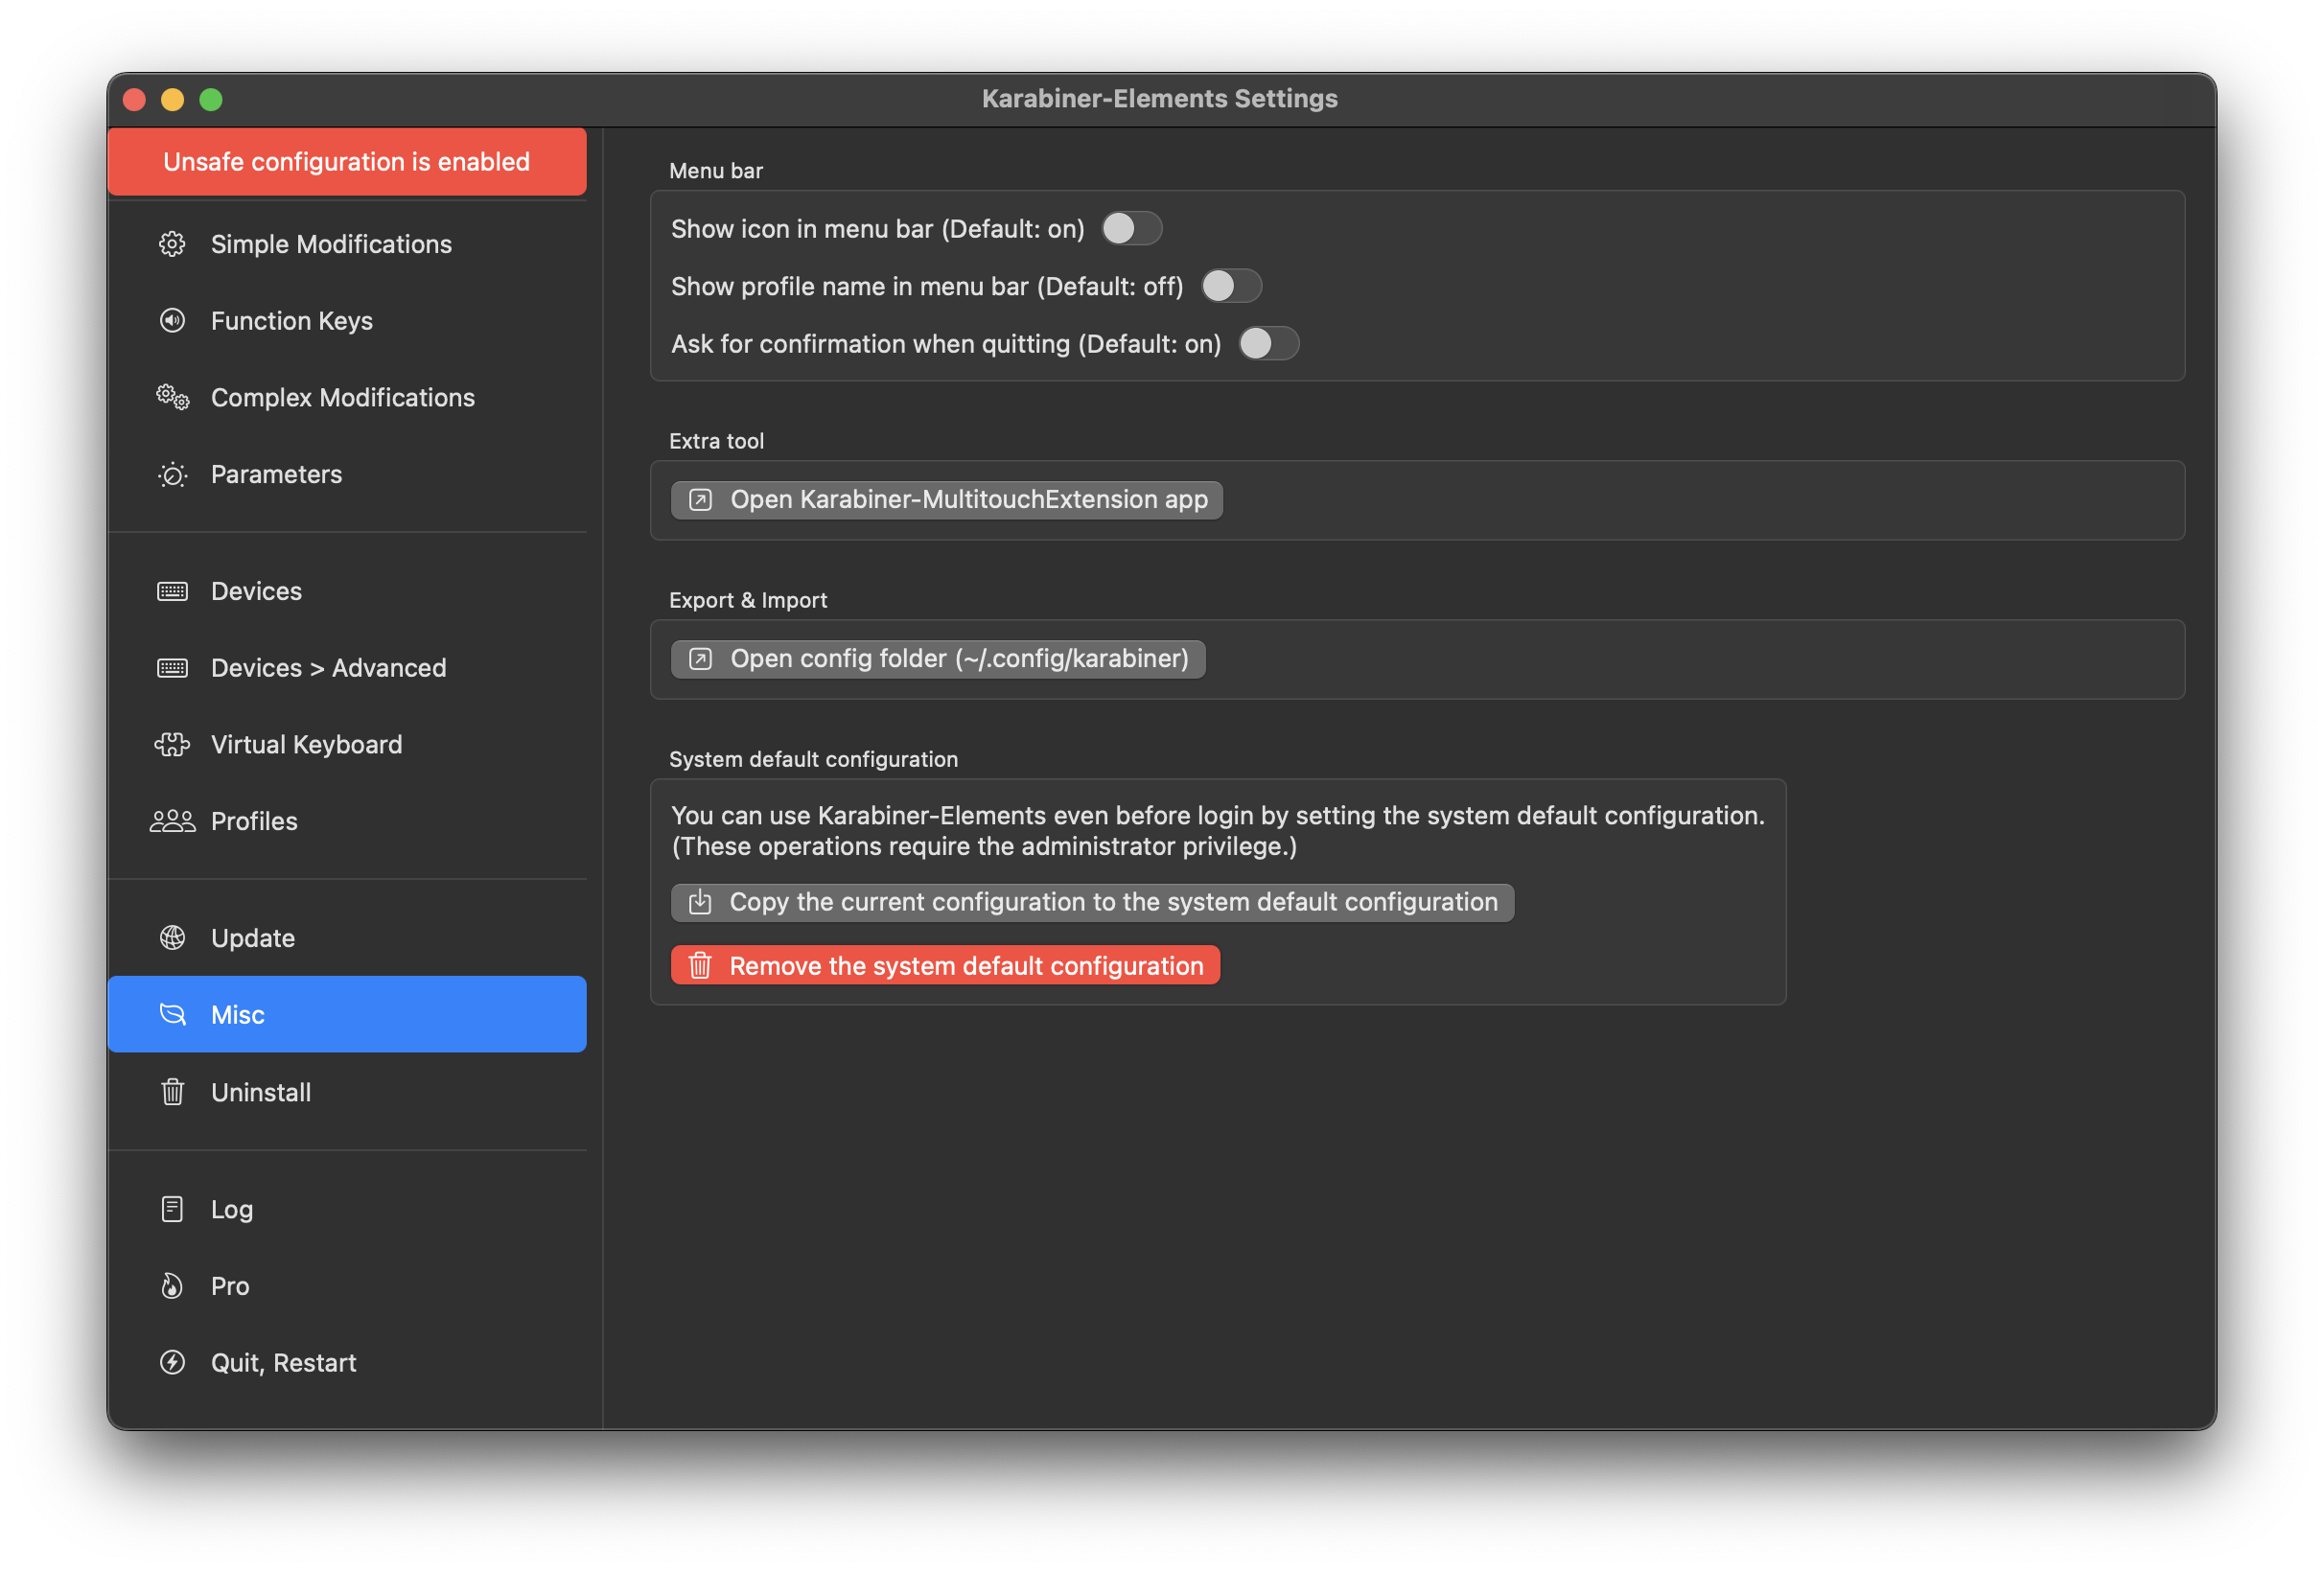Select Parameters in the sidebar

pyautogui.click(x=347, y=474)
